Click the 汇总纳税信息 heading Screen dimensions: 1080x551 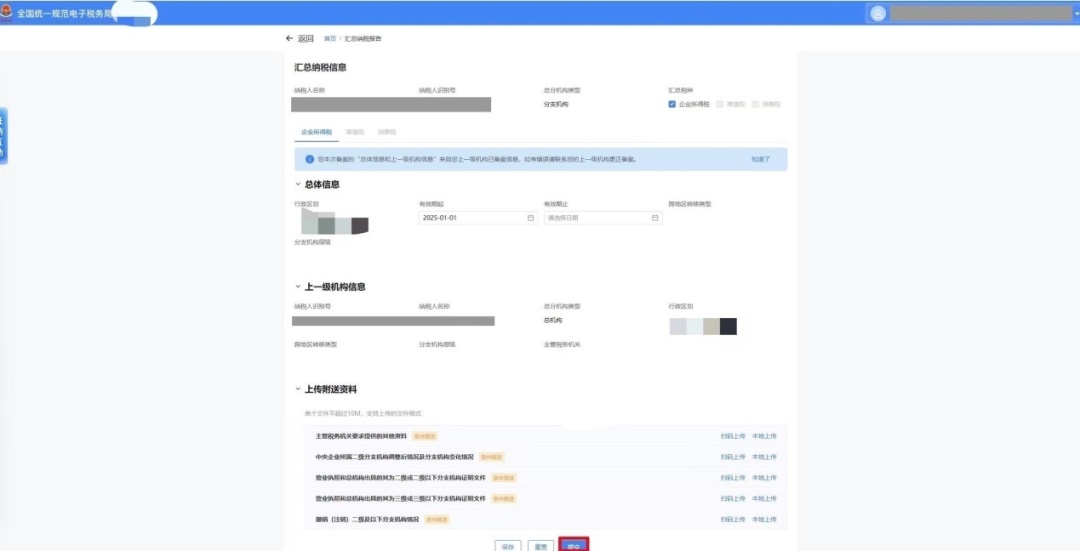320,67
